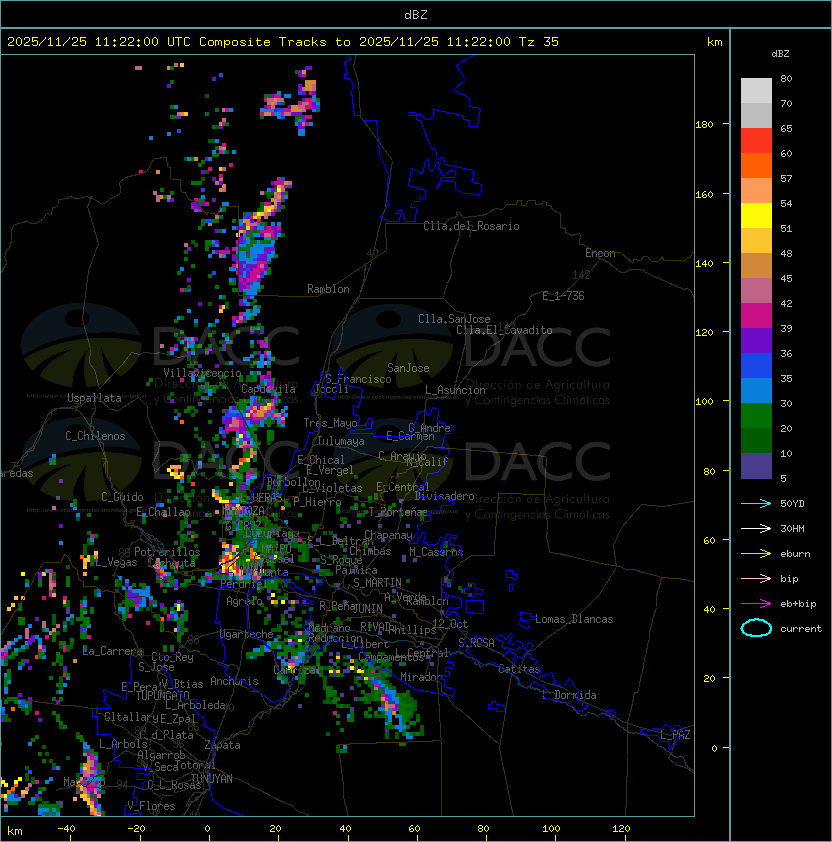Click the 'Clla.El_Cavadito' map label
832x842 pixels.
coord(504,330)
